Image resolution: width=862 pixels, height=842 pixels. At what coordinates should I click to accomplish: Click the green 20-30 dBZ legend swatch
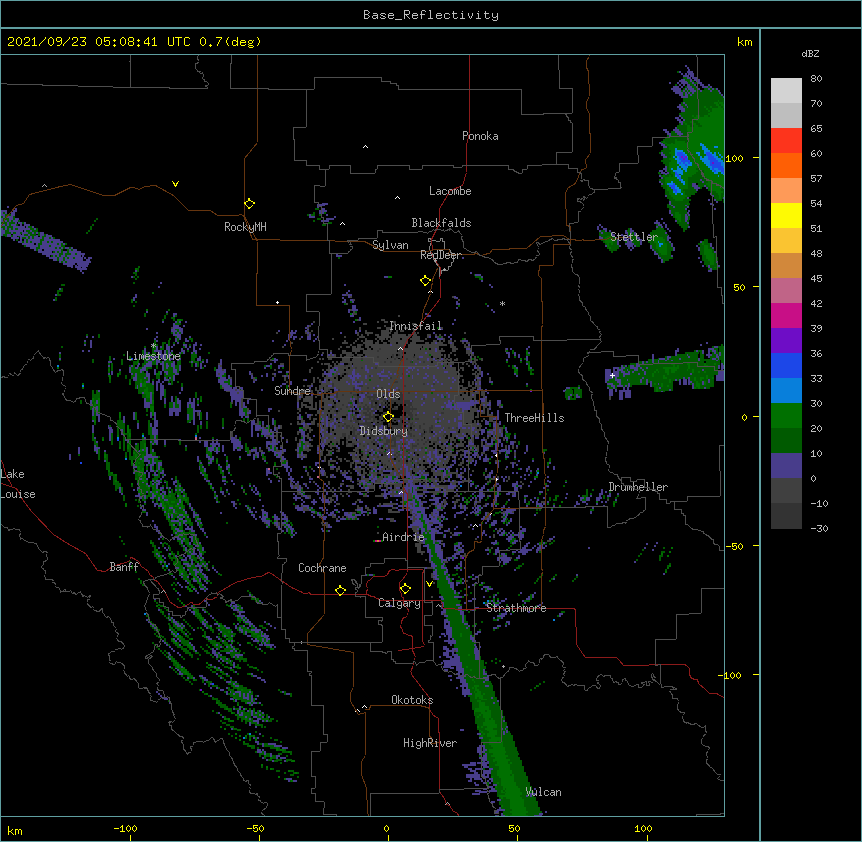[786, 416]
